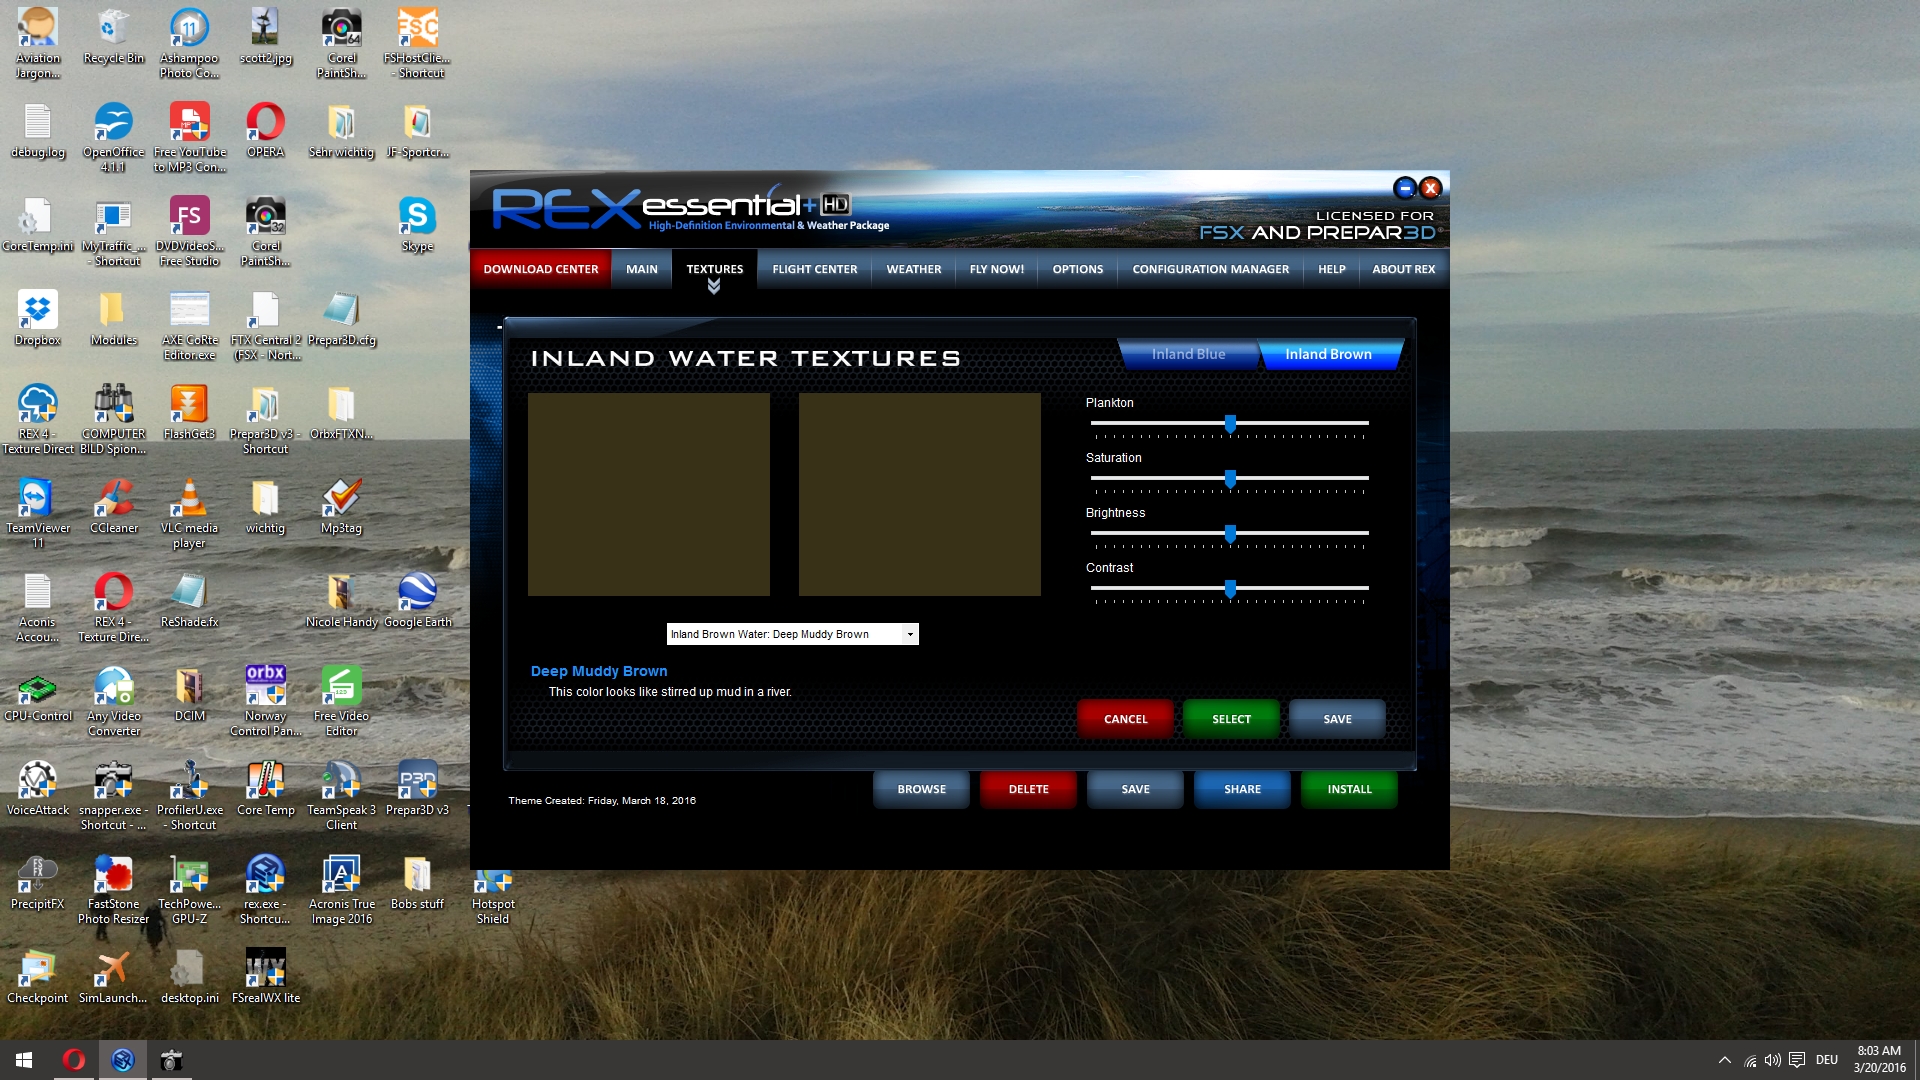Click the TeamViewer 11 icon
1920x1080 pixels.
(37, 513)
